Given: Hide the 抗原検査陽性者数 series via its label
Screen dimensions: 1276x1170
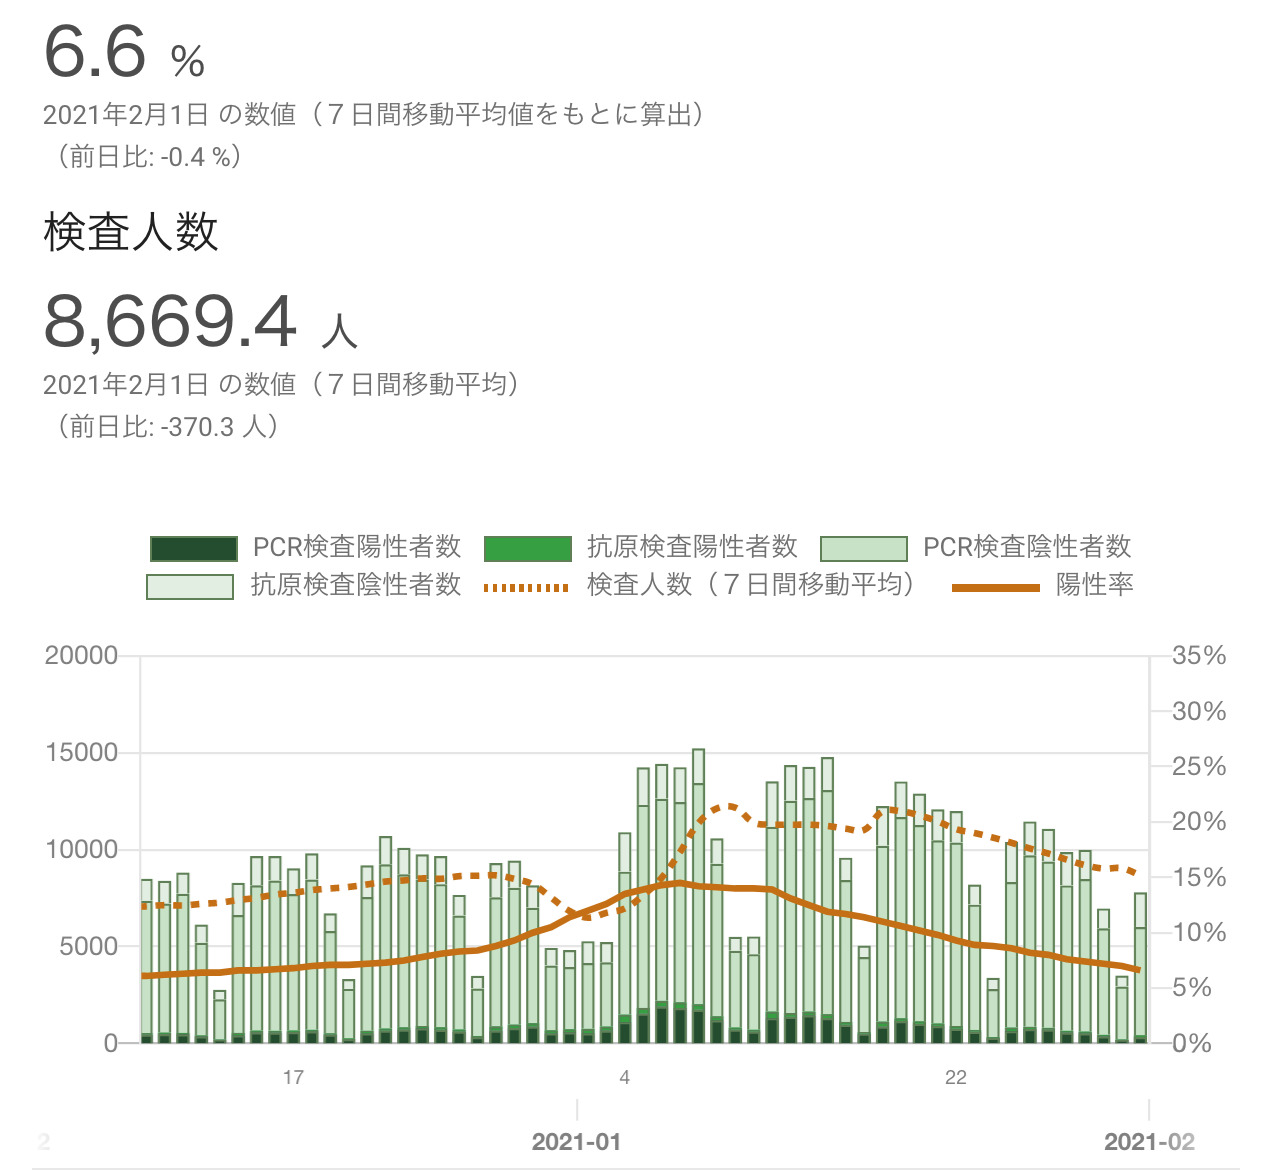Looking at the screenshot, I should pyautogui.click(x=692, y=547).
